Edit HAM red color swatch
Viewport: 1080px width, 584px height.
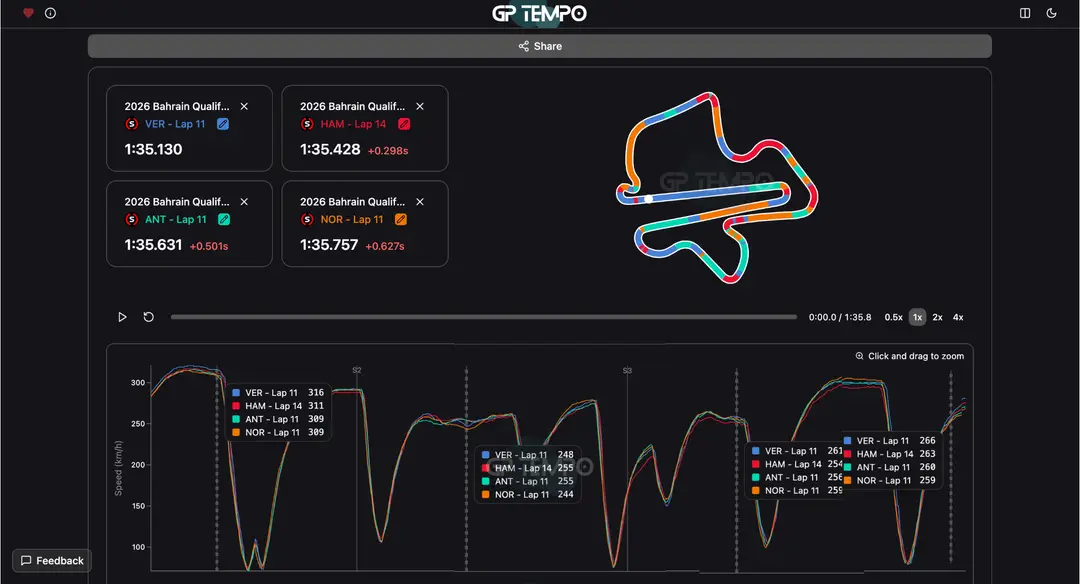point(404,124)
